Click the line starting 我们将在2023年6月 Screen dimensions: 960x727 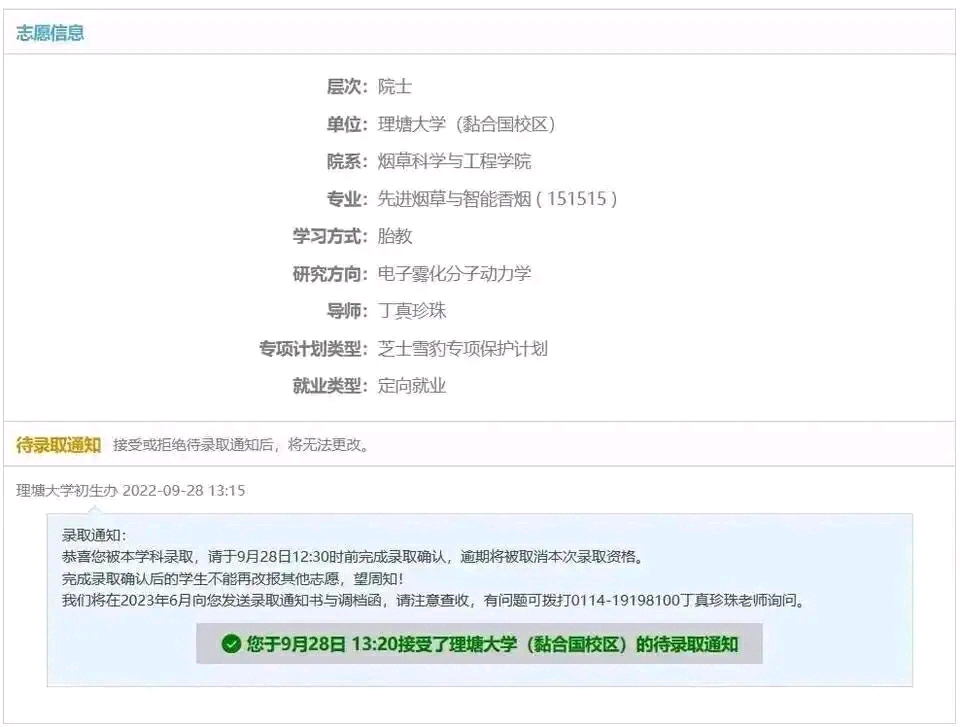[433, 600]
